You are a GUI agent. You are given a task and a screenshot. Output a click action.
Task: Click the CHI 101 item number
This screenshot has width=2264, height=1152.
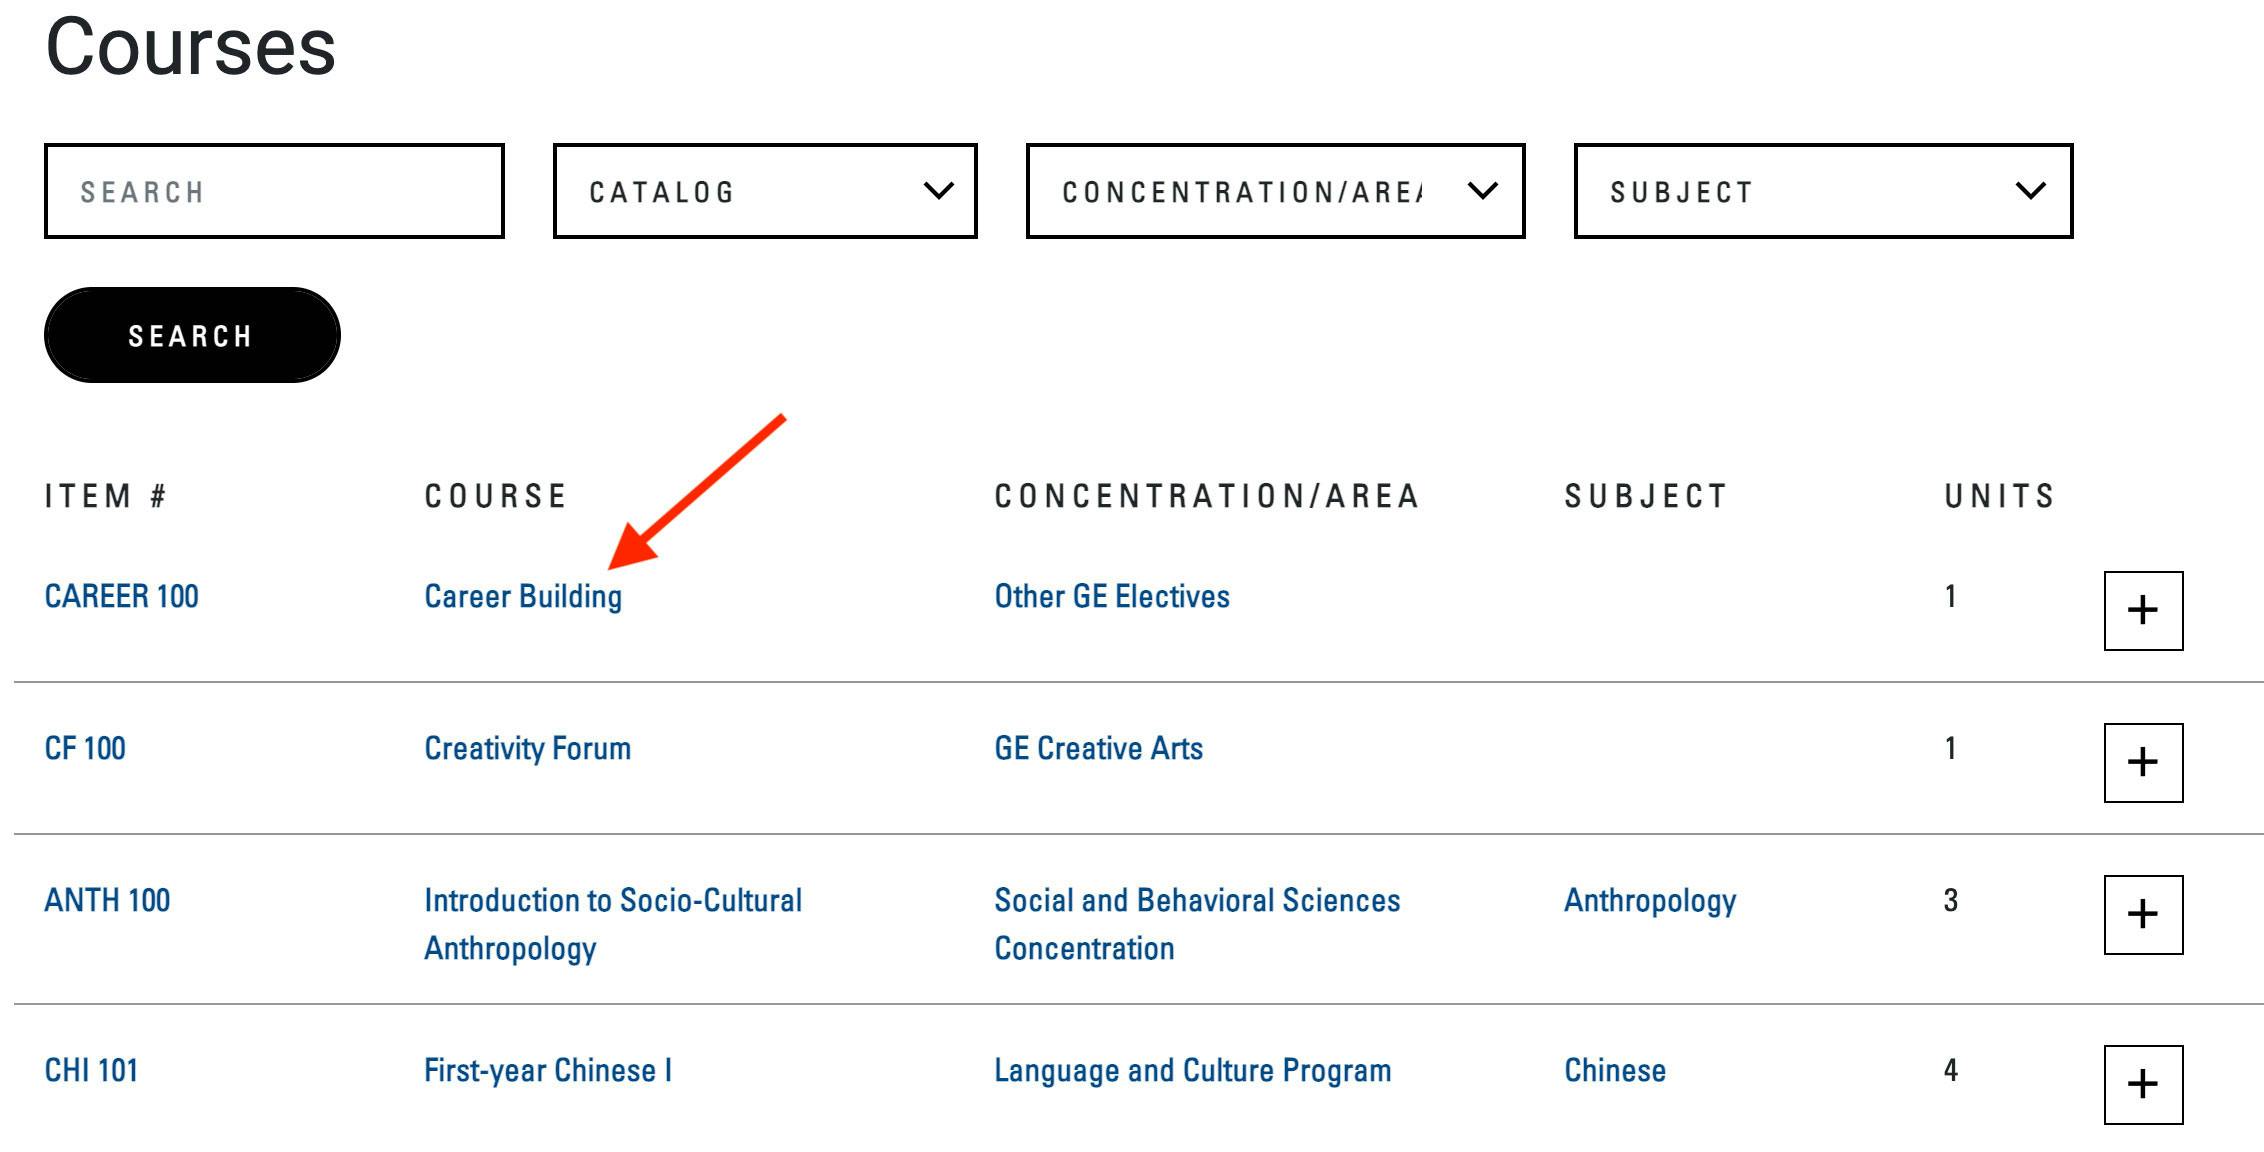coord(91,1071)
